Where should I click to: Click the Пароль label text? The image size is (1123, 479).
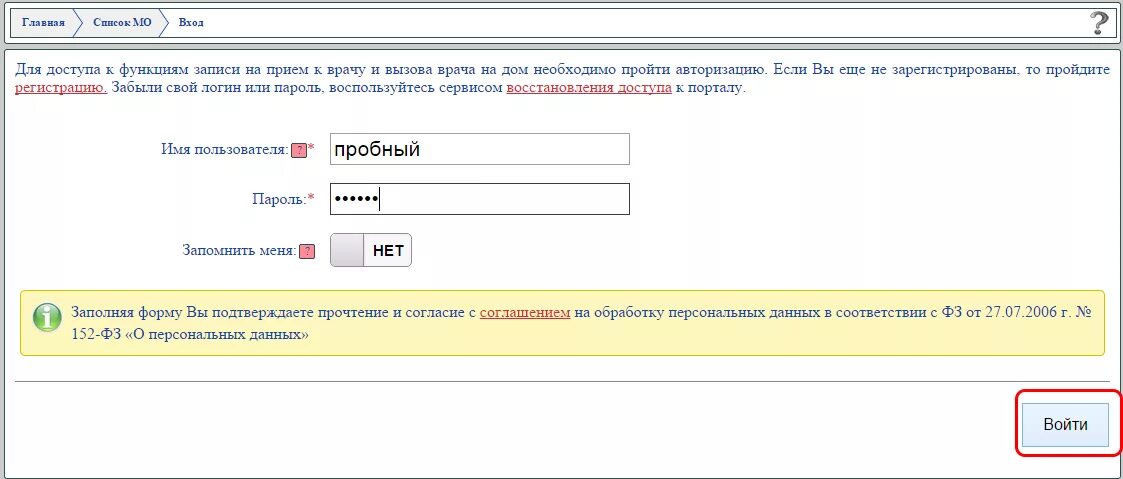[279, 199]
